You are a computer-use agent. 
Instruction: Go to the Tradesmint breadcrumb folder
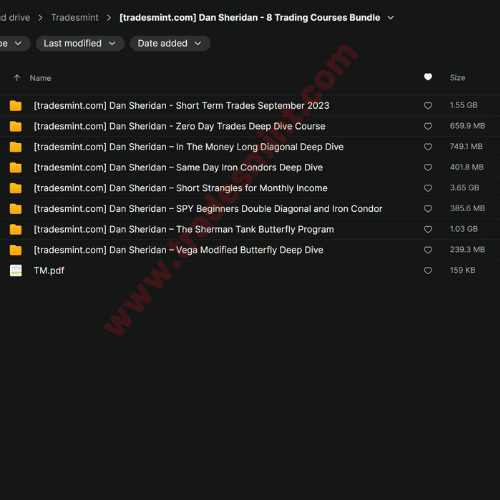[75, 18]
